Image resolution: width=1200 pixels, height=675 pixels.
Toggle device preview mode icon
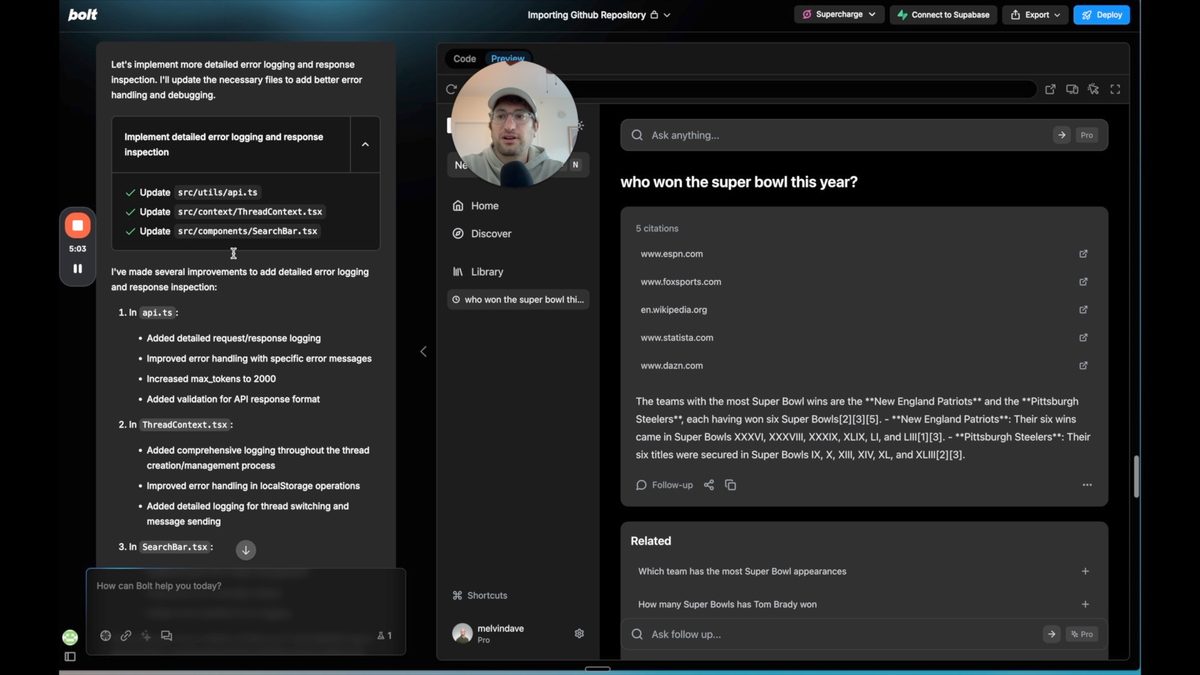[1072, 89]
